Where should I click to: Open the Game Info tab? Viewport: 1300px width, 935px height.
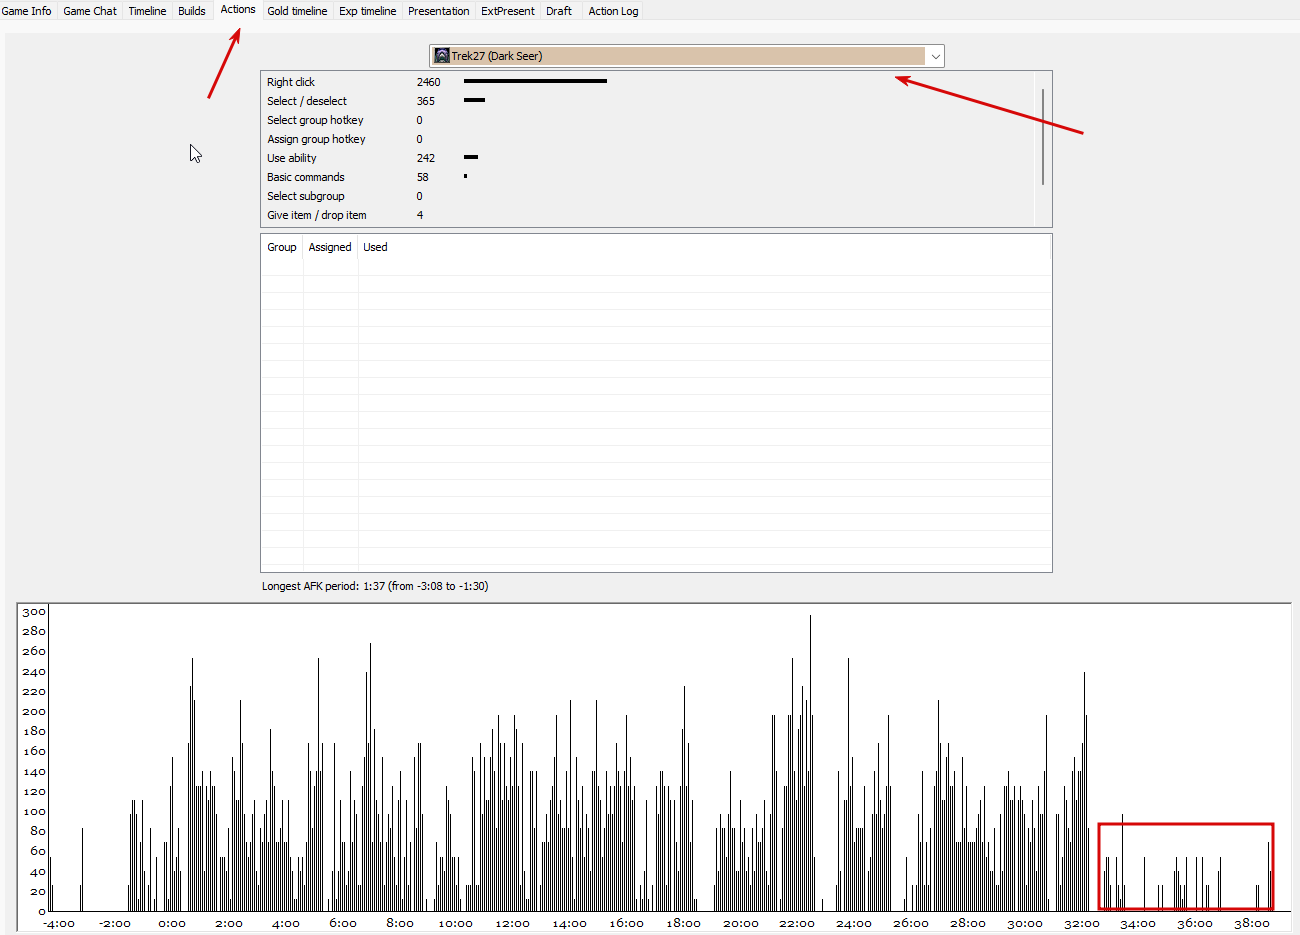27,11
